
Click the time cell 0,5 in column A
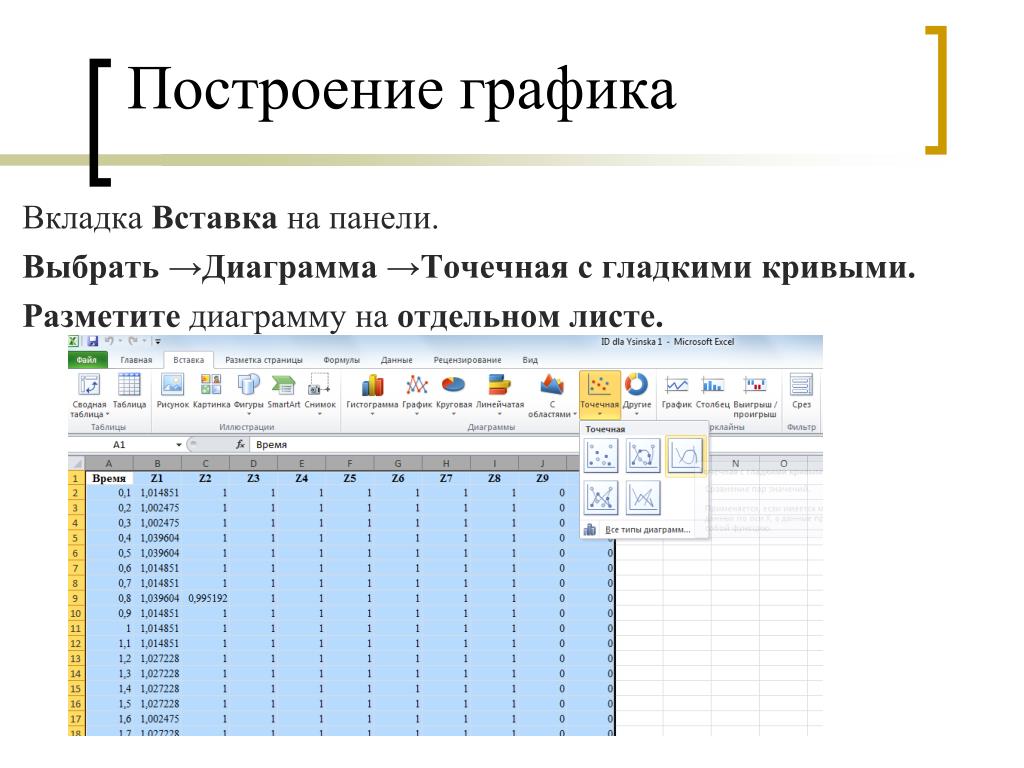click(109, 553)
